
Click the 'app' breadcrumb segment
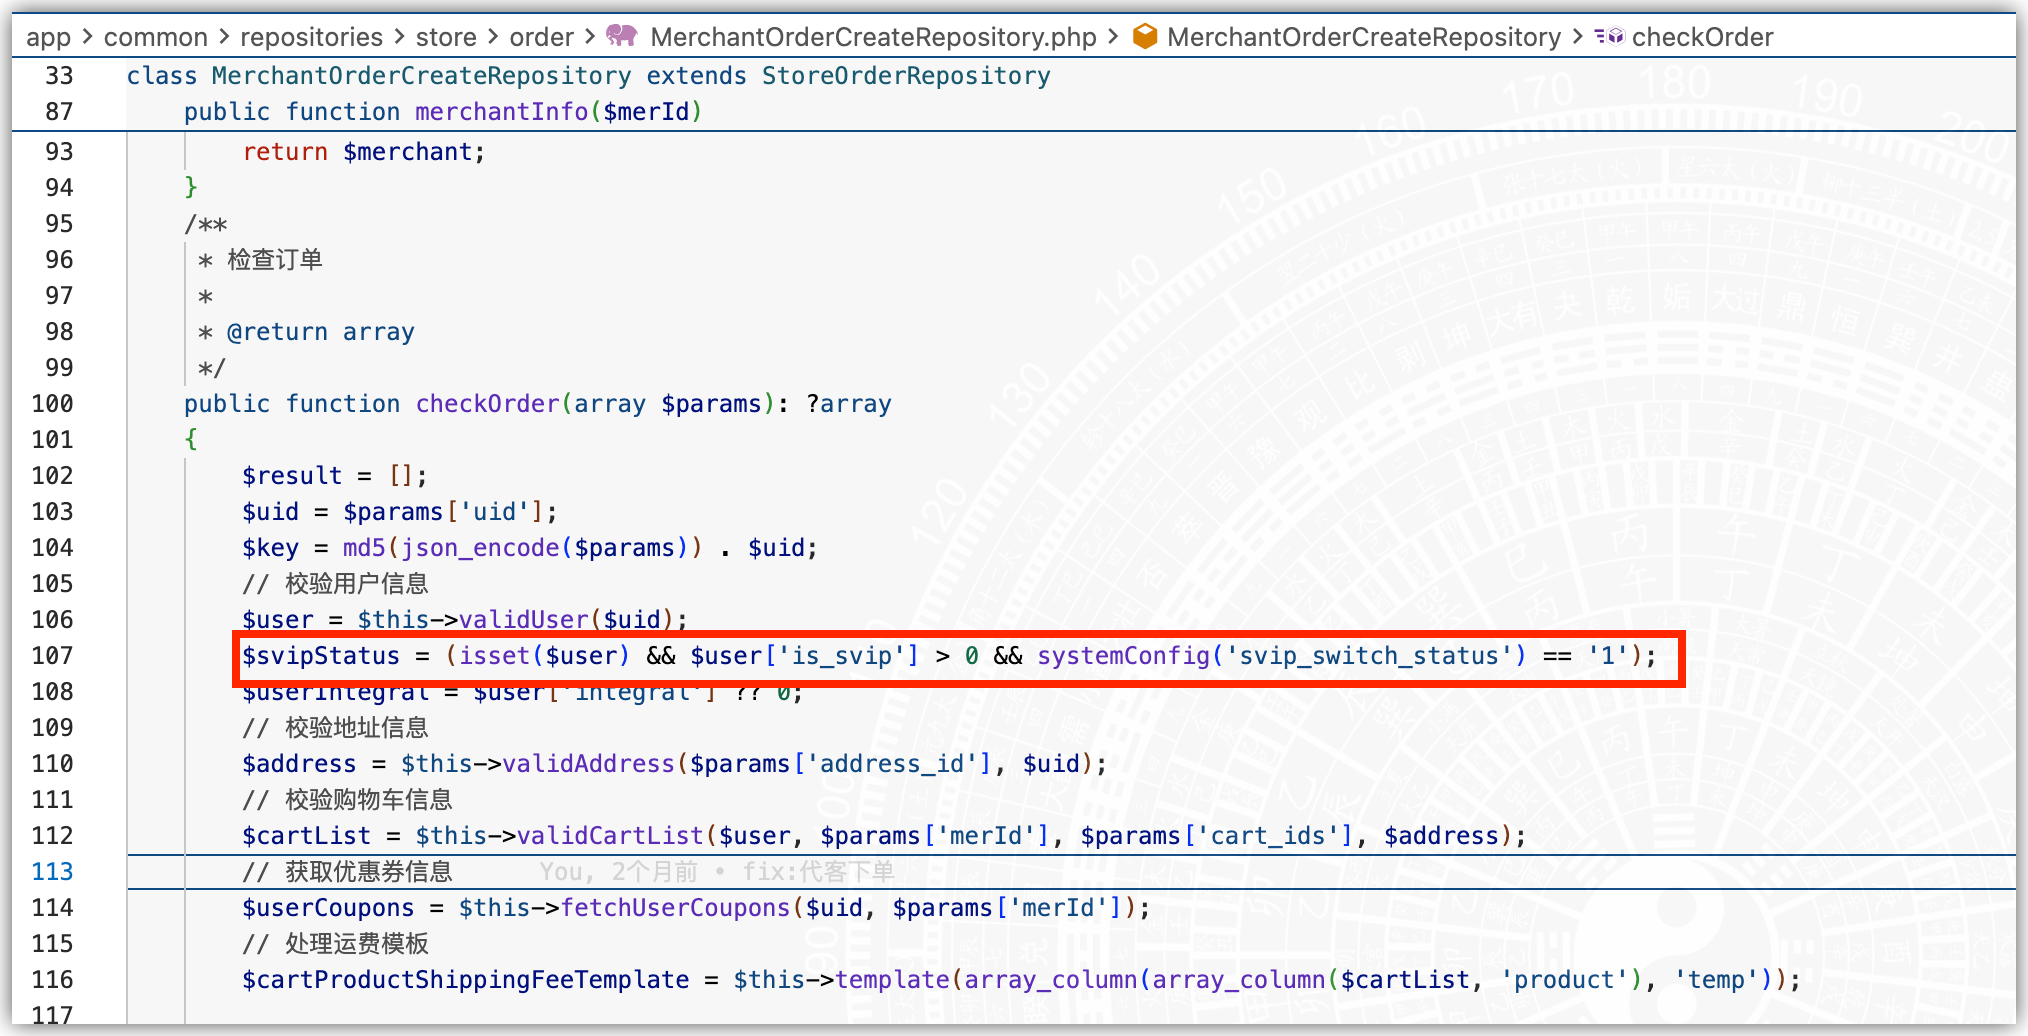(48, 37)
